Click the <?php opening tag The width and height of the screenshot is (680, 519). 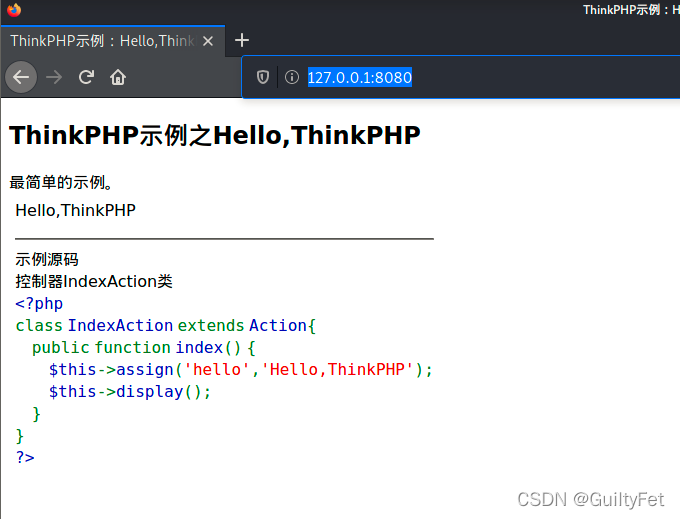click(x=39, y=304)
